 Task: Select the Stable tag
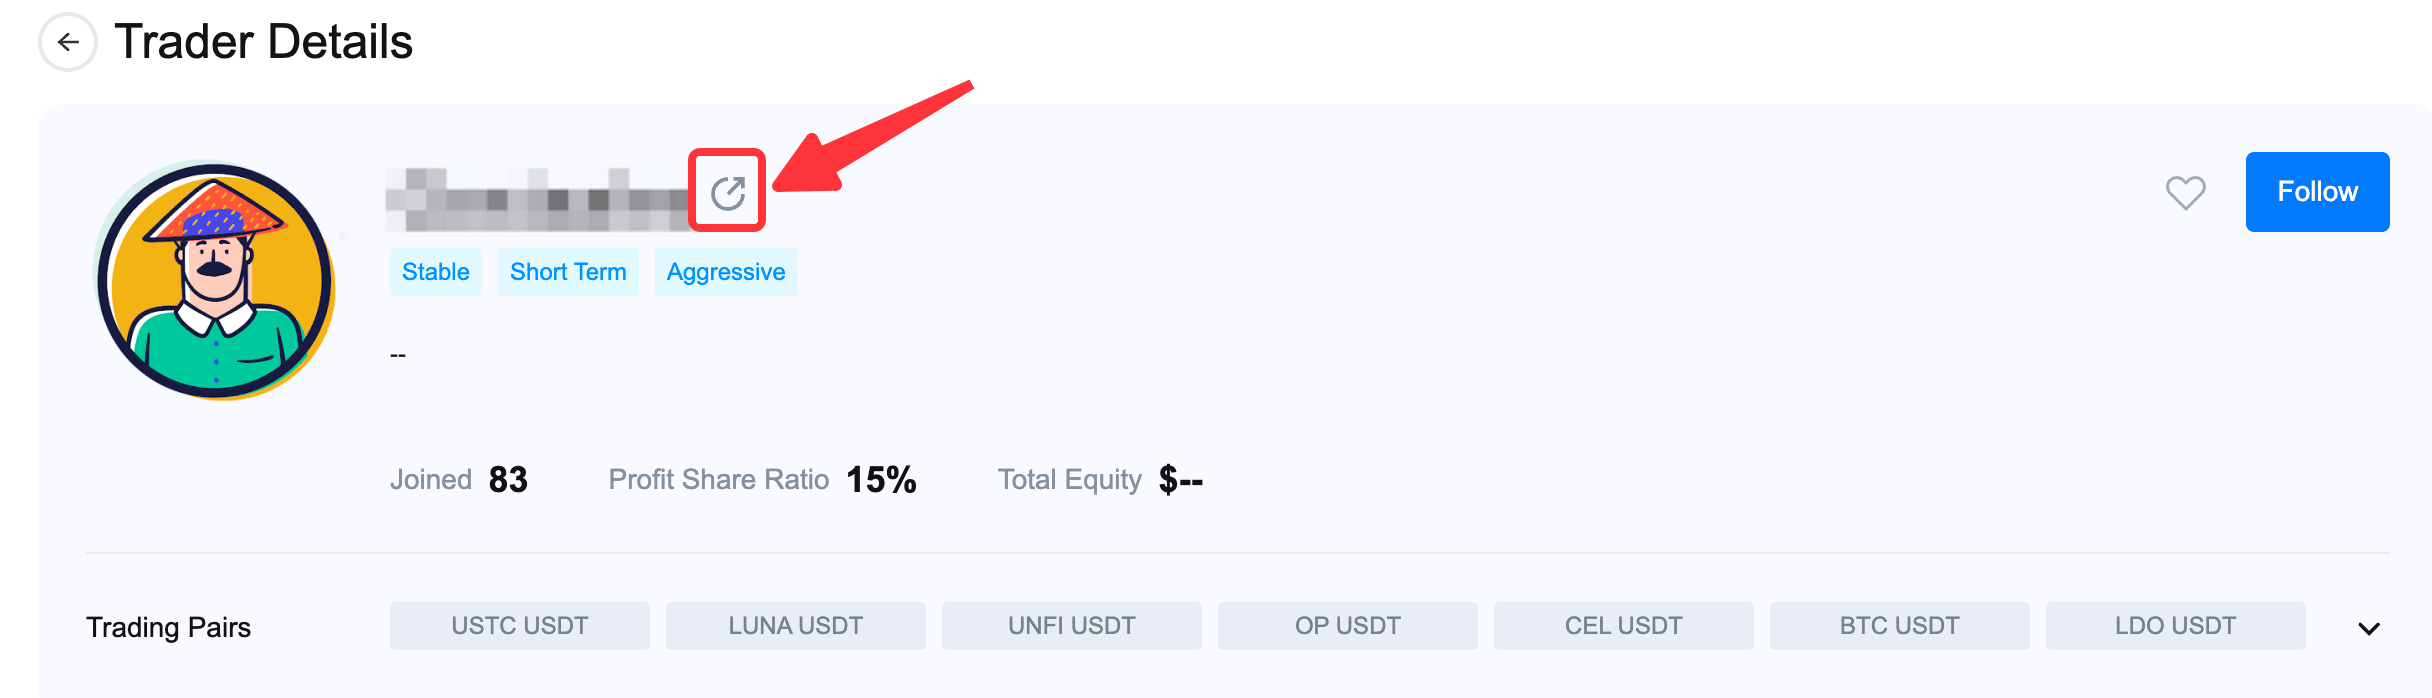tap(436, 272)
